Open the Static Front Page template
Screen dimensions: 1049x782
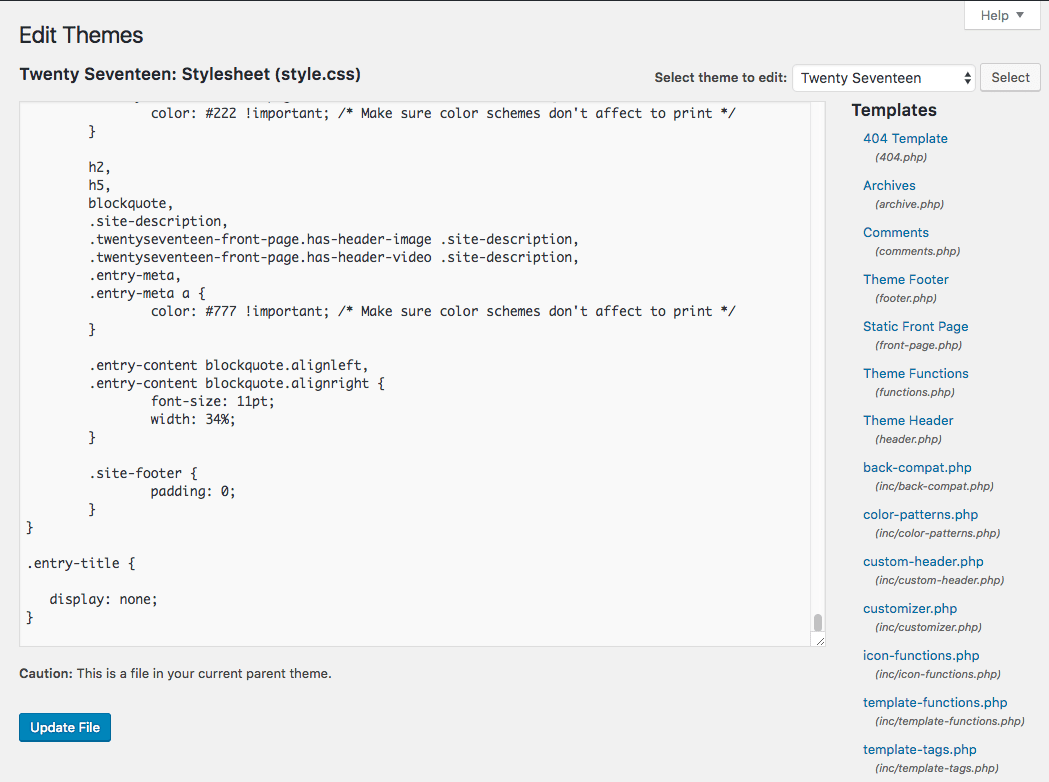coord(915,326)
